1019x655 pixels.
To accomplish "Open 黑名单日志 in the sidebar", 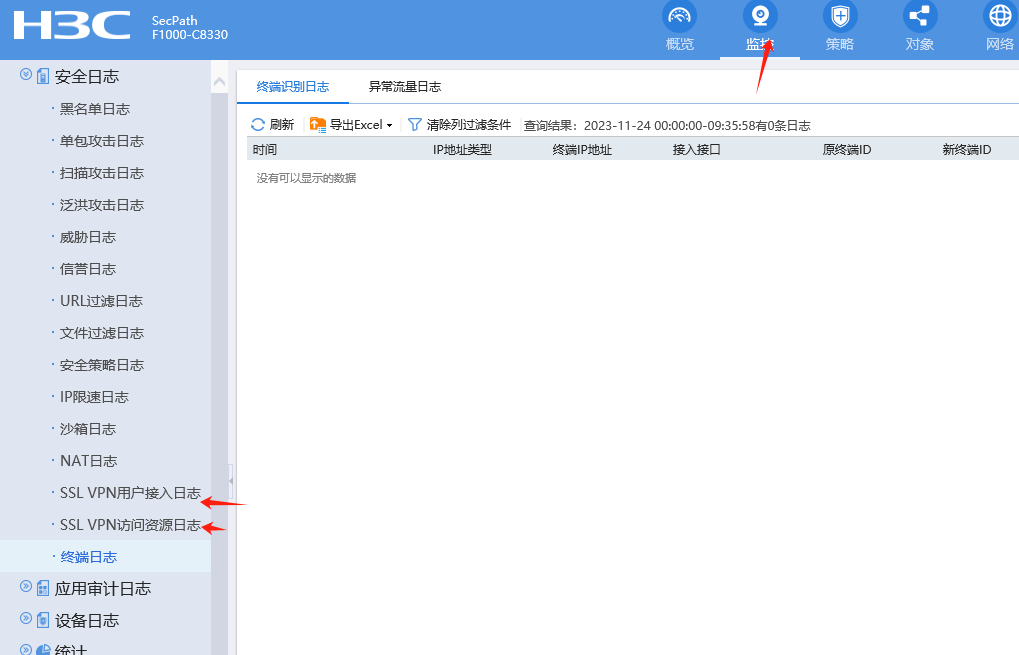I will (95, 109).
